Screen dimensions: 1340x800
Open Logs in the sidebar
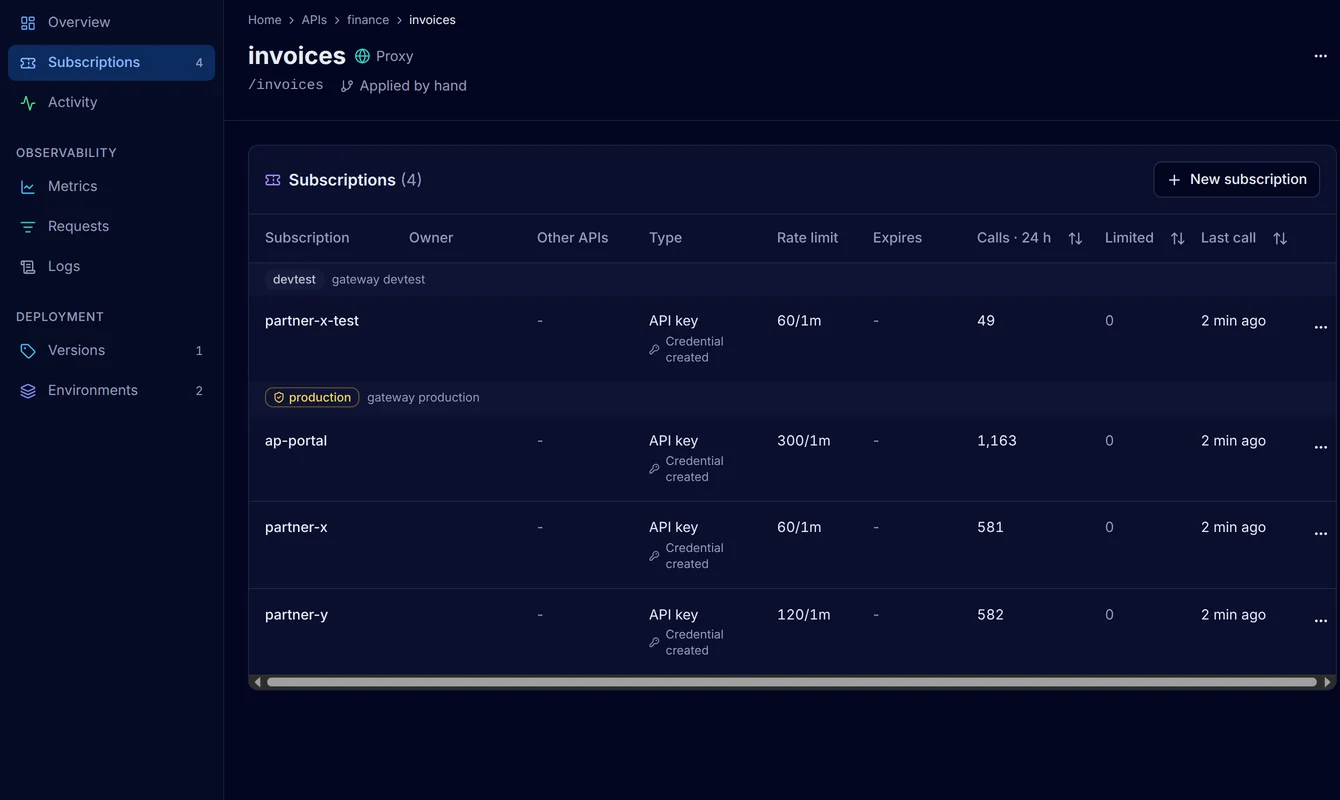point(111,266)
